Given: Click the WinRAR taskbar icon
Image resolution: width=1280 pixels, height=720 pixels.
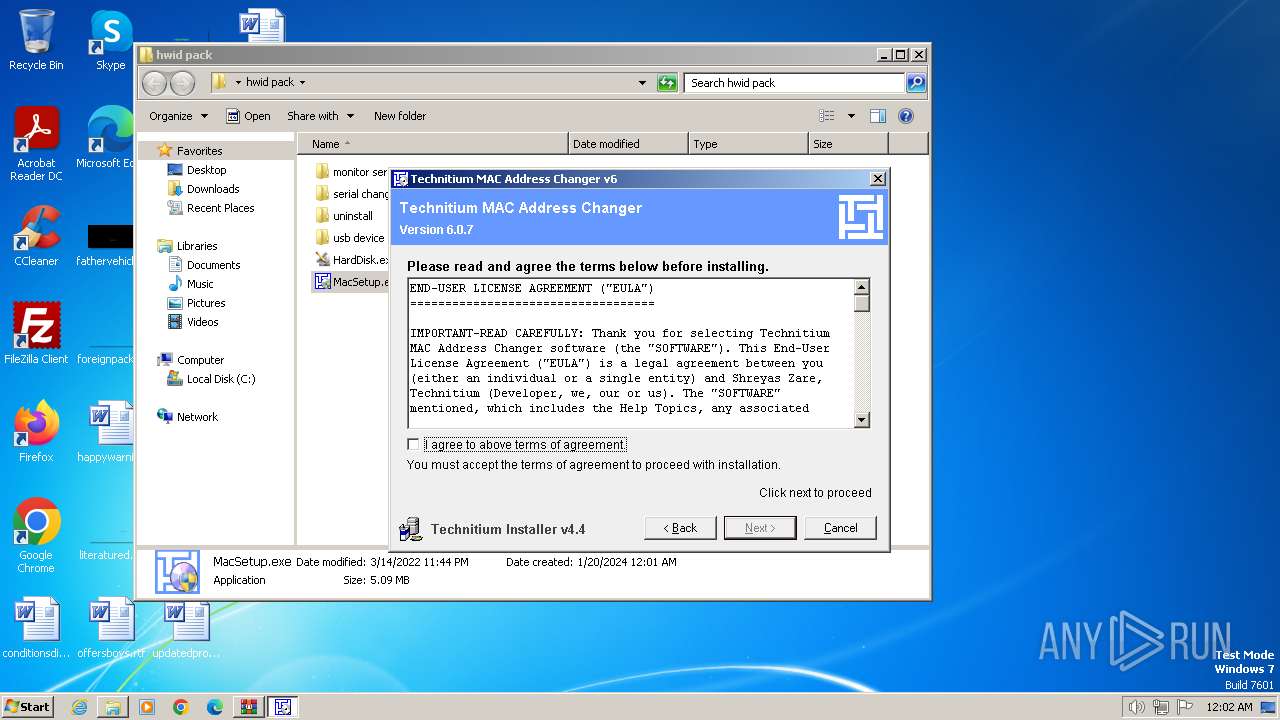Looking at the screenshot, I should 248,707.
